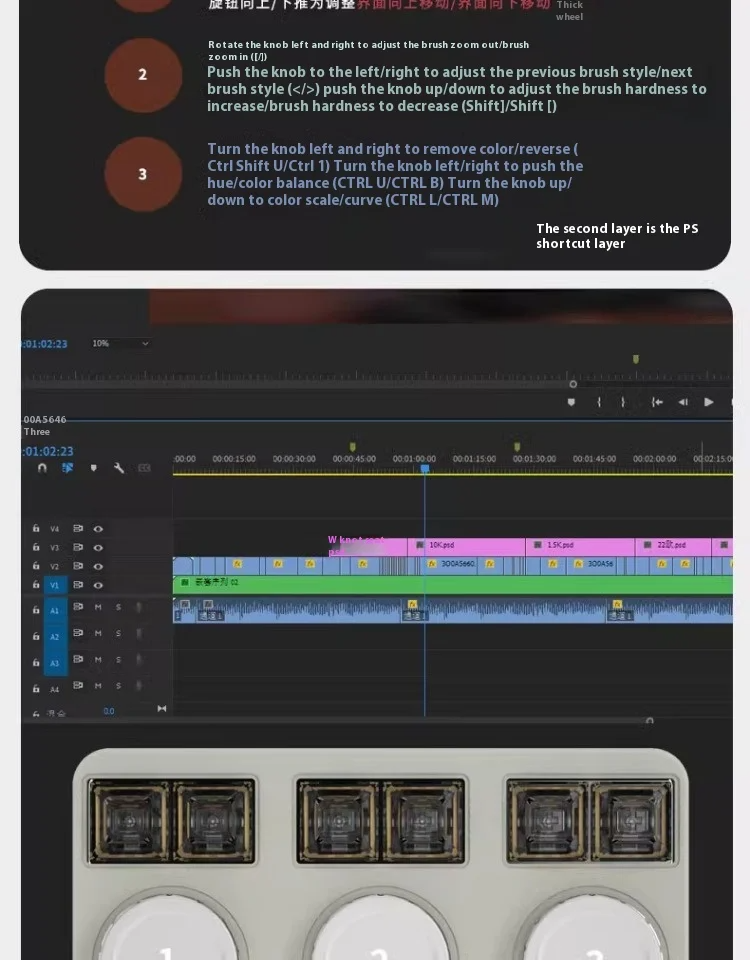Toggle Linked Selection icon in timeline

[x=67, y=468]
